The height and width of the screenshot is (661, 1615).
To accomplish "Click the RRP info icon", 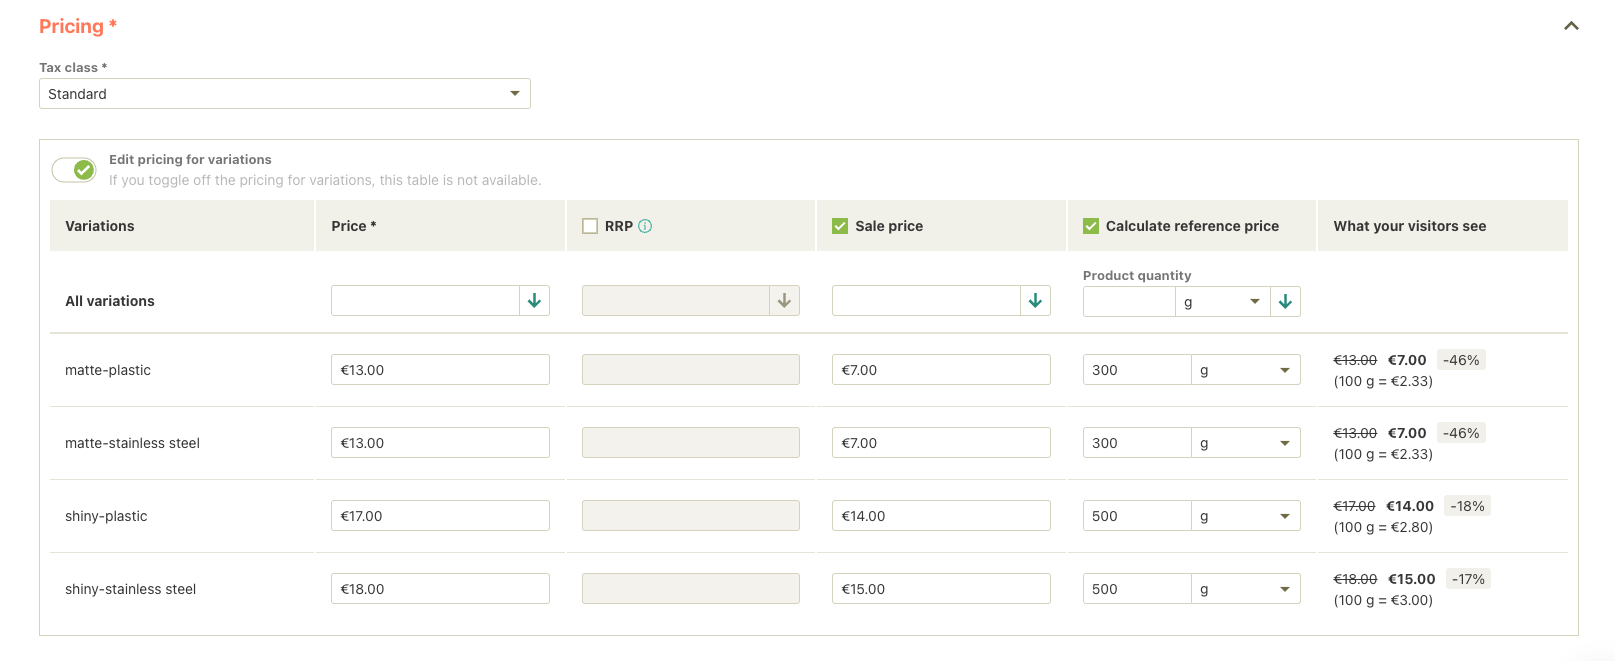I will (645, 226).
